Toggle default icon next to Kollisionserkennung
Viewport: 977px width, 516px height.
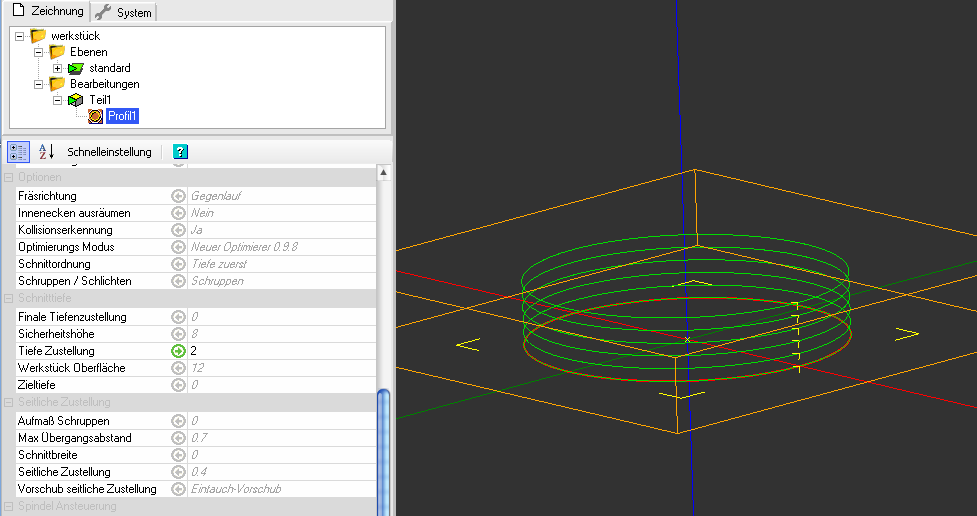coord(178,230)
